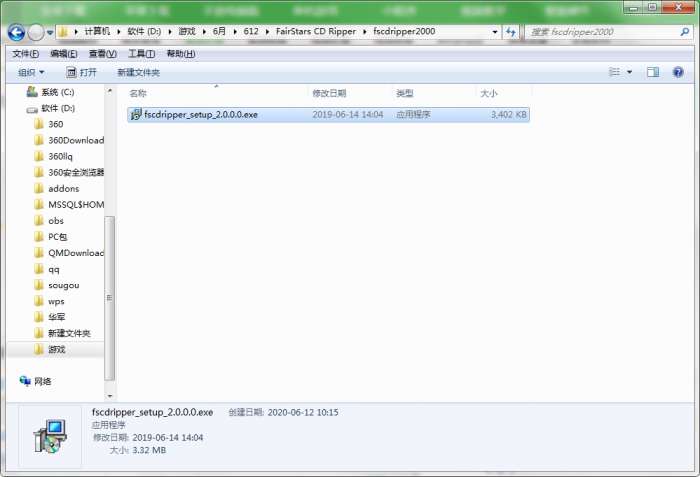Open the recent pages dropdown arrow
This screenshot has height=477, width=700.
(50, 33)
